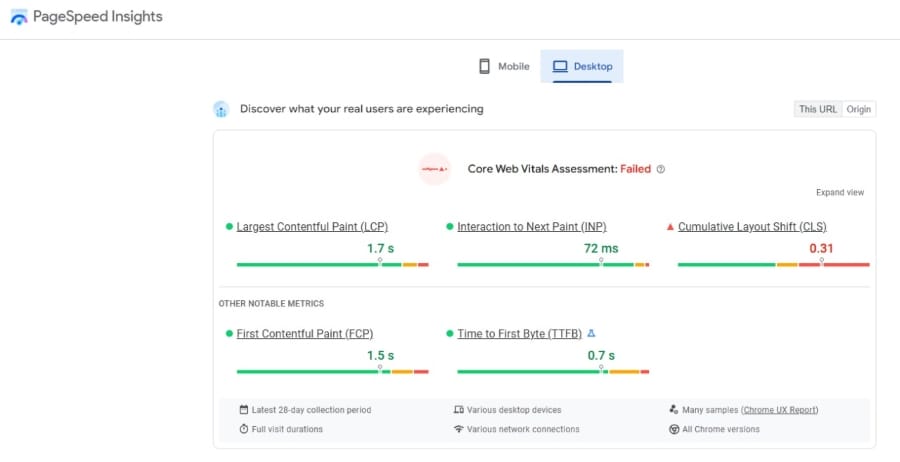The width and height of the screenshot is (900, 462).
Task: Switch to the Origin toggle option
Action: (858, 109)
